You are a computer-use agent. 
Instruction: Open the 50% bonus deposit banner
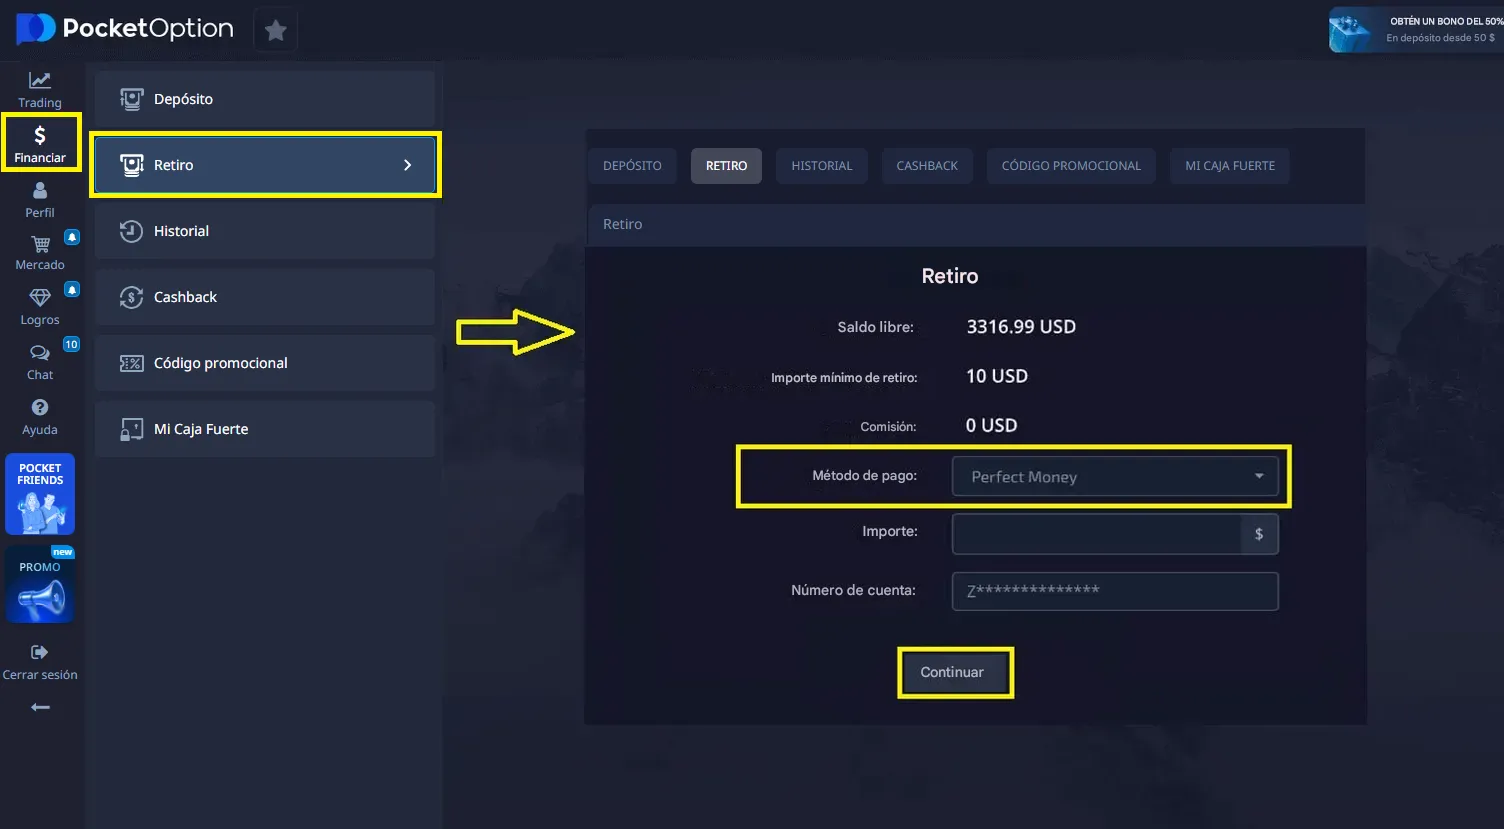click(1416, 30)
